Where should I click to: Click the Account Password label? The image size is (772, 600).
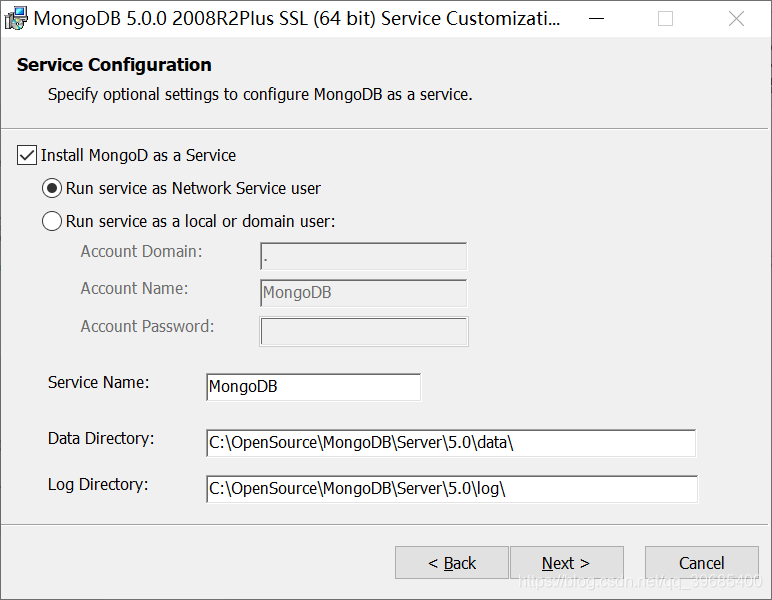(148, 326)
